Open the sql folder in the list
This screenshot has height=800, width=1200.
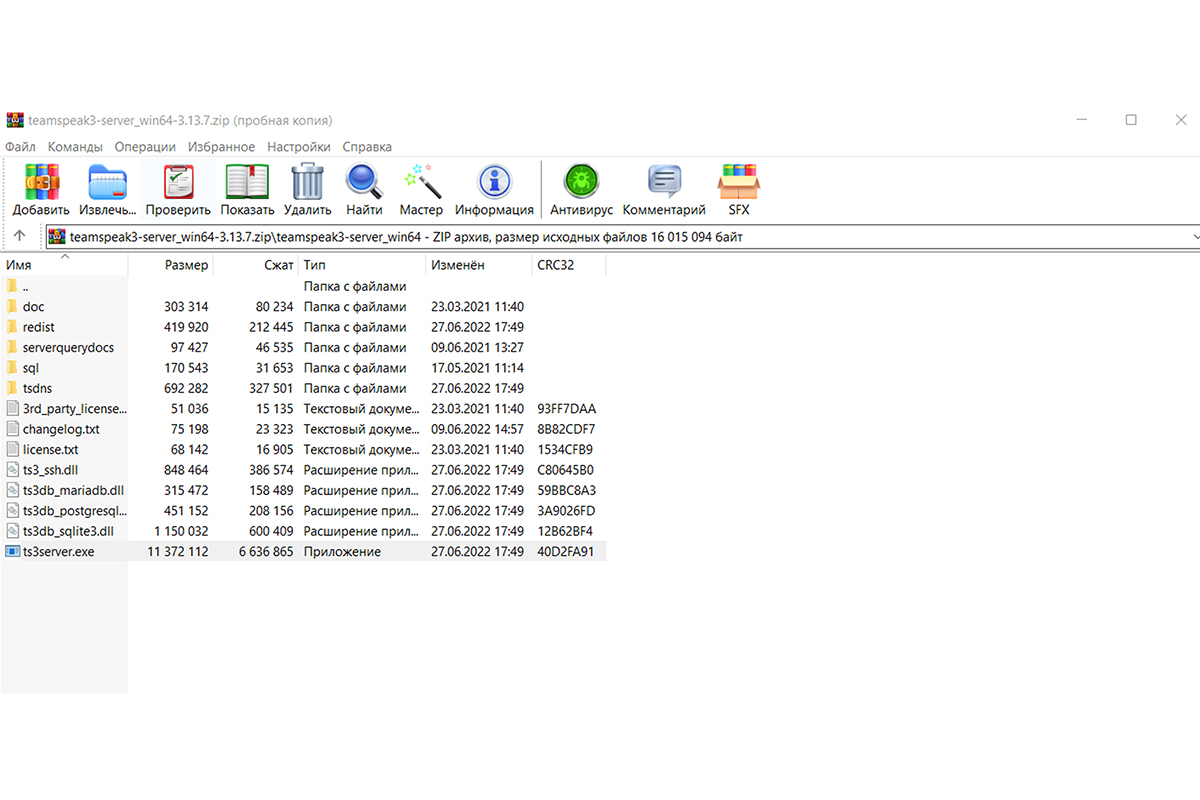click(x=30, y=367)
